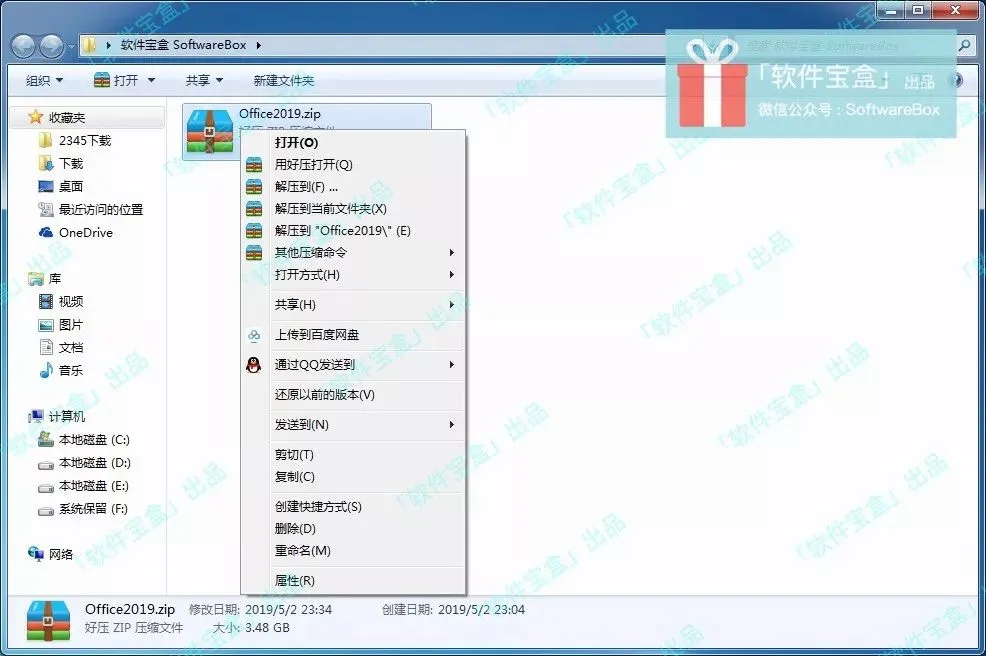Screen dimensions: 986x656
Task: Click the 本地磁盘 (C:) drive icon
Action: (46, 439)
